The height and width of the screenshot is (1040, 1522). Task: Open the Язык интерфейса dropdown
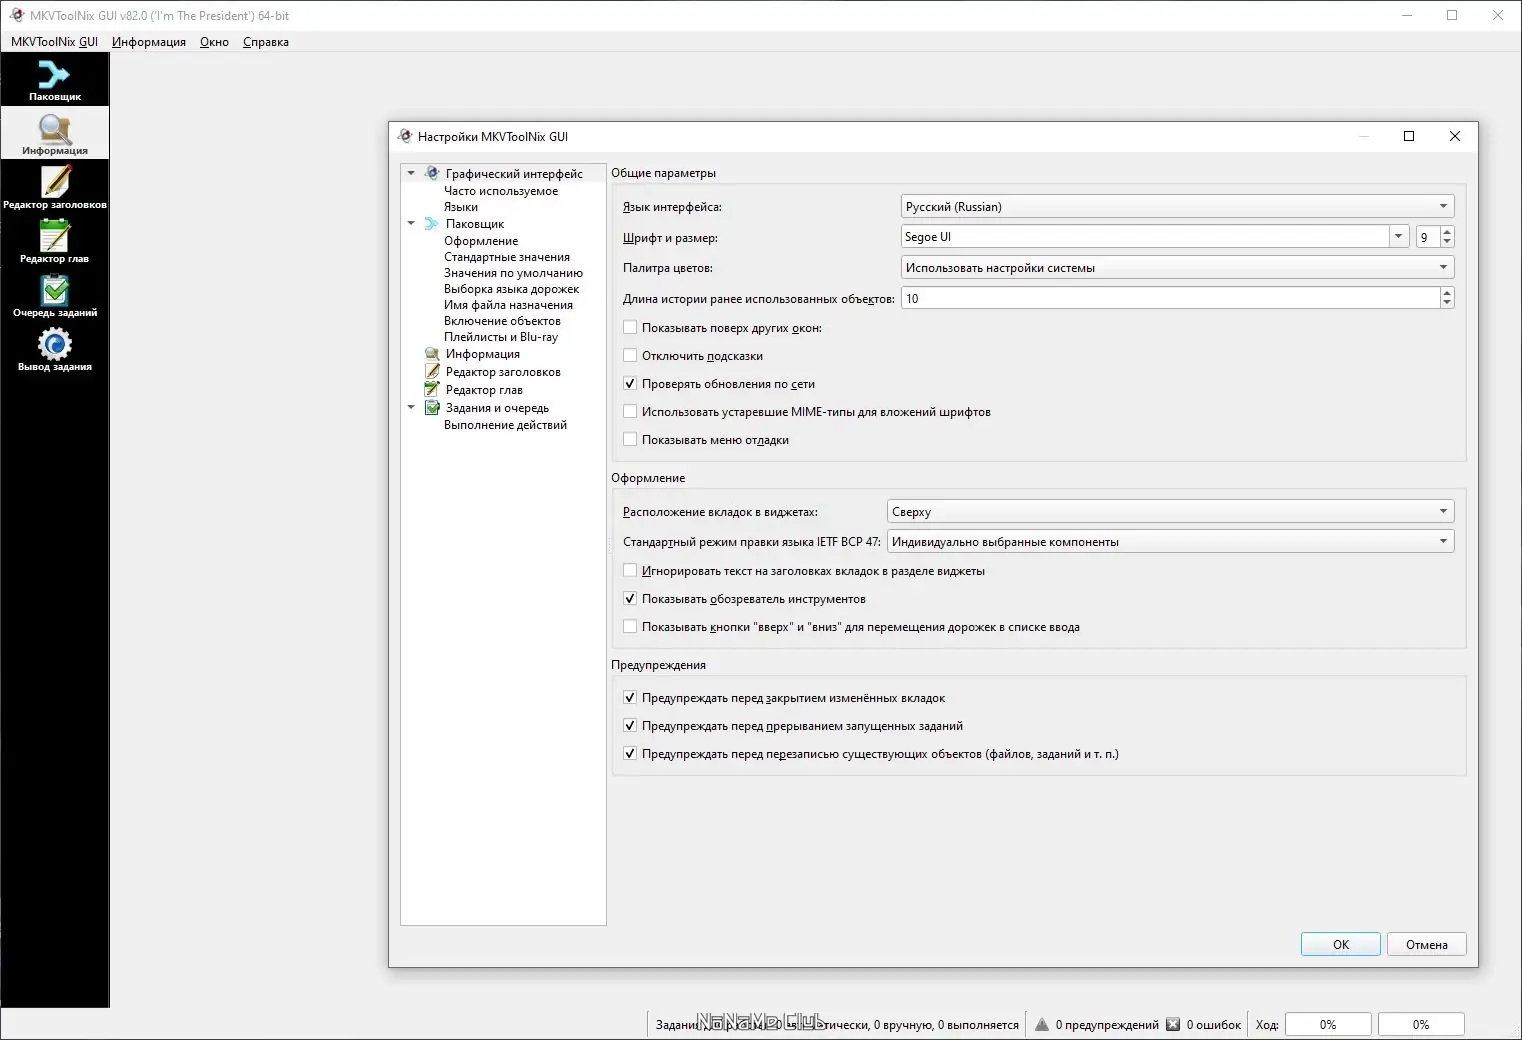[1177, 206]
